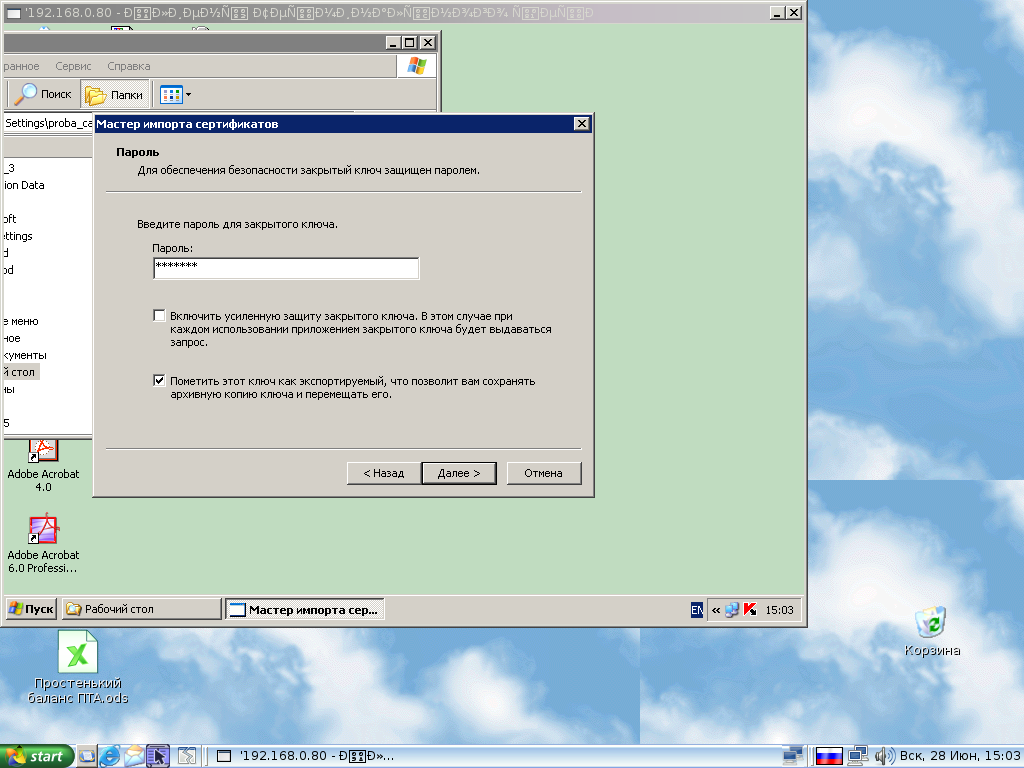Screen dimensions: 1024x768
Task: Select the Корзина recycle bin icon
Action: (x=932, y=622)
